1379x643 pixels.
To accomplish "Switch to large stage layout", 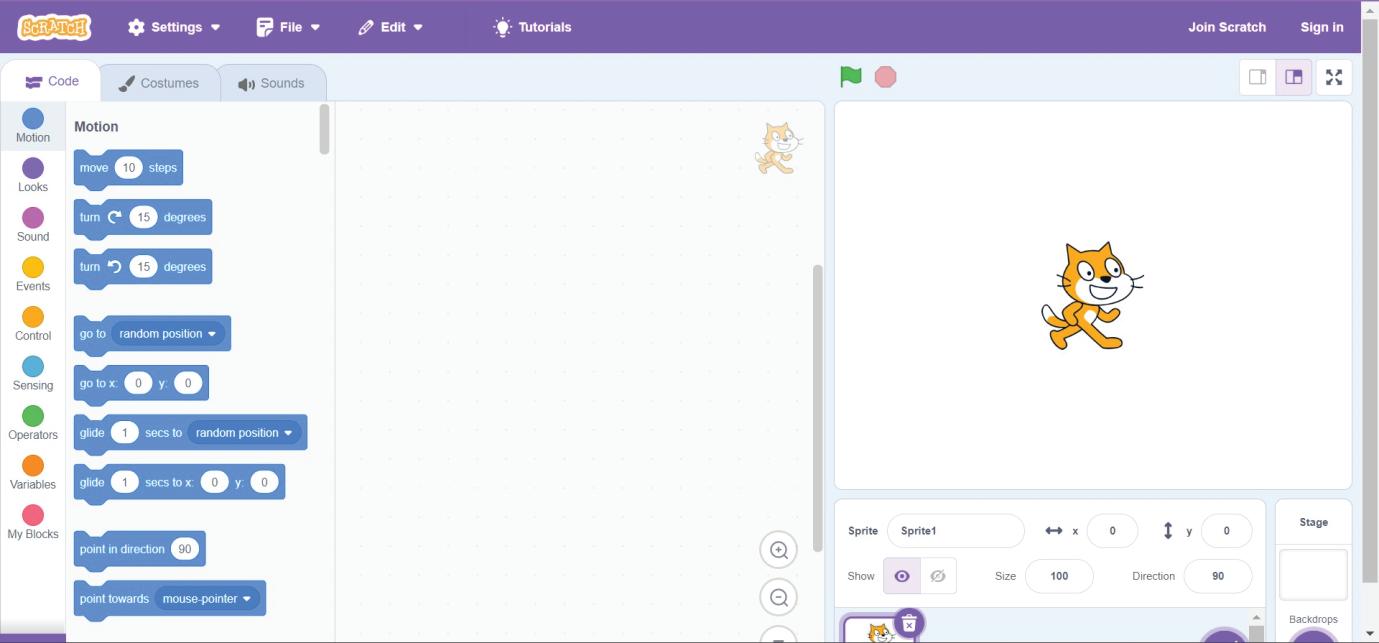I will (1294, 77).
